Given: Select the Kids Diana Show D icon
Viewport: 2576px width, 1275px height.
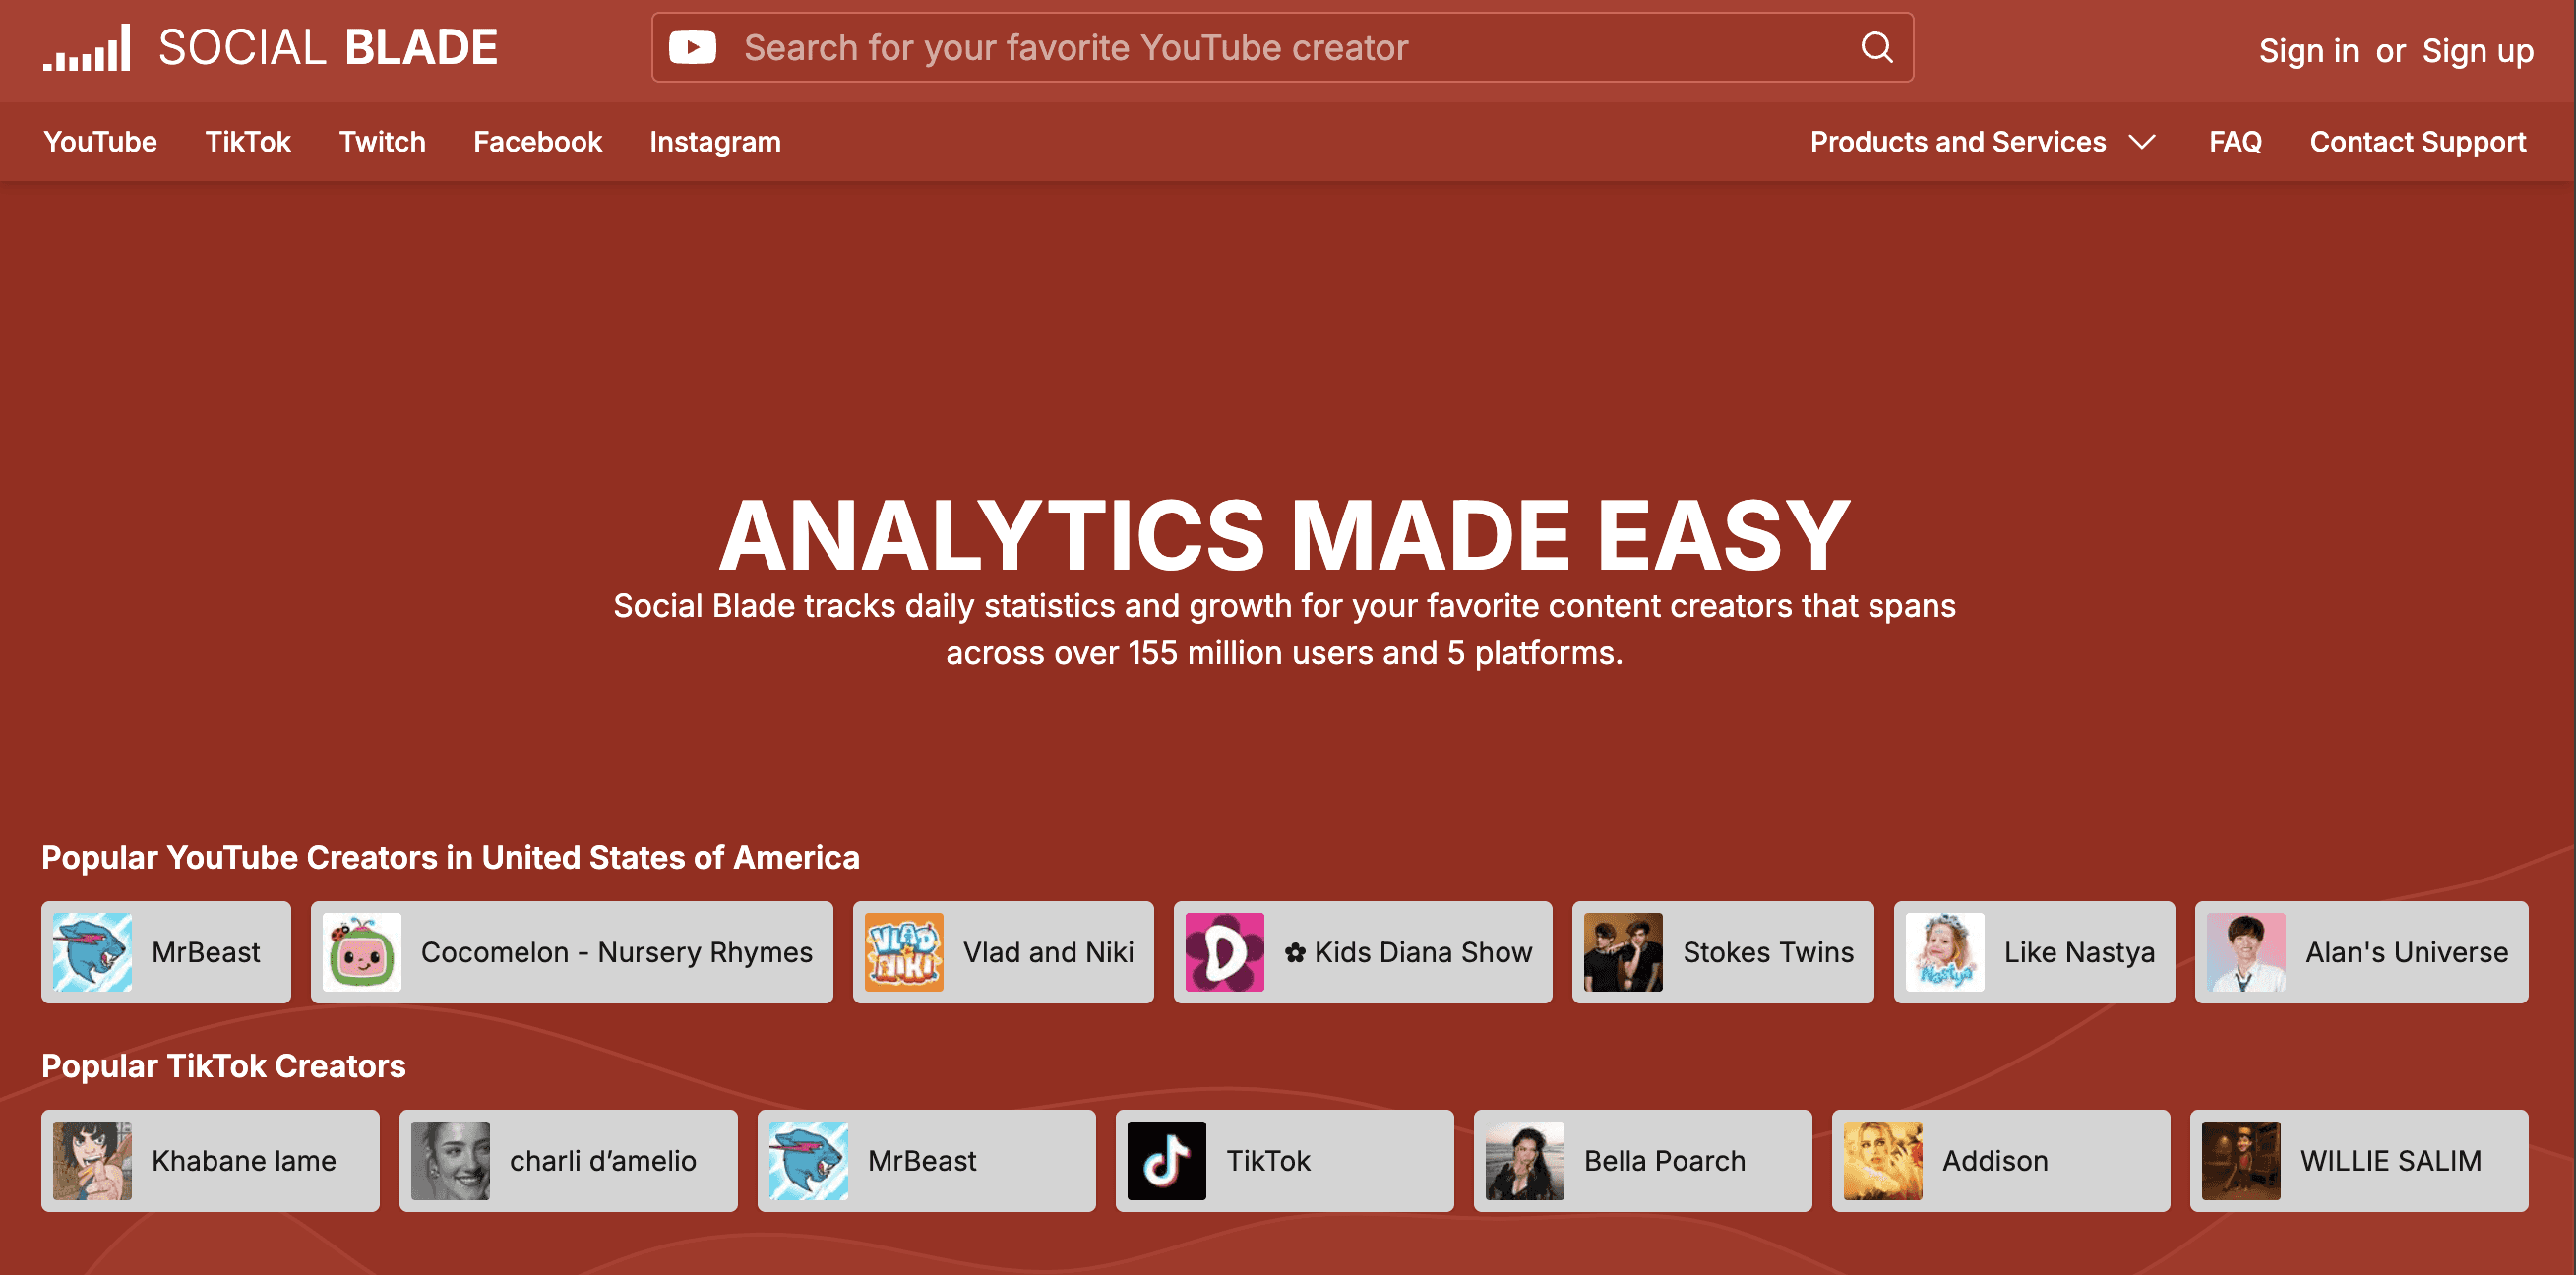Looking at the screenshot, I should coord(1224,951).
